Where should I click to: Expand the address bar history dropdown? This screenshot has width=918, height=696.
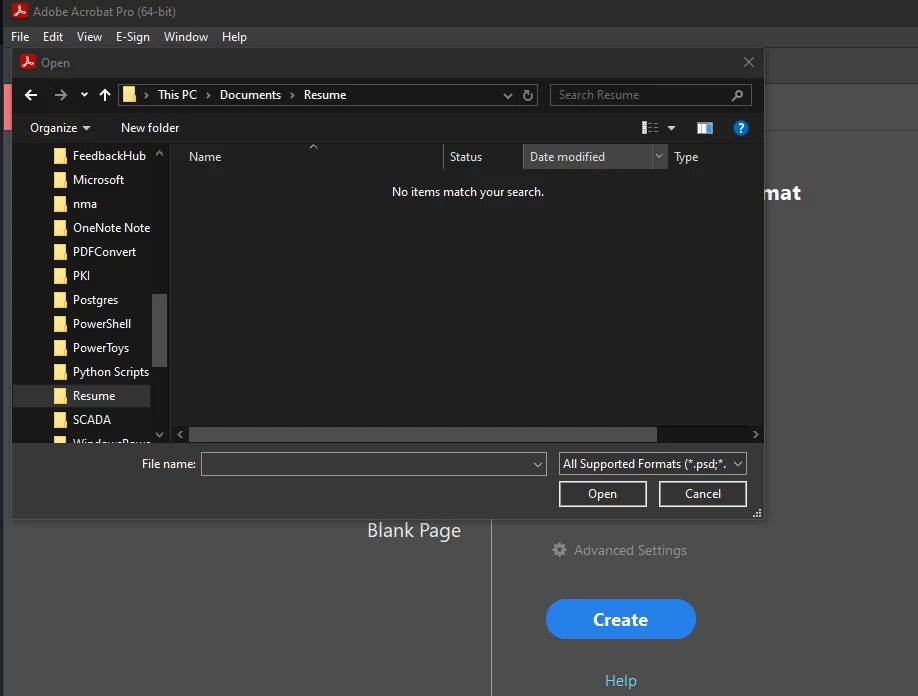508,95
